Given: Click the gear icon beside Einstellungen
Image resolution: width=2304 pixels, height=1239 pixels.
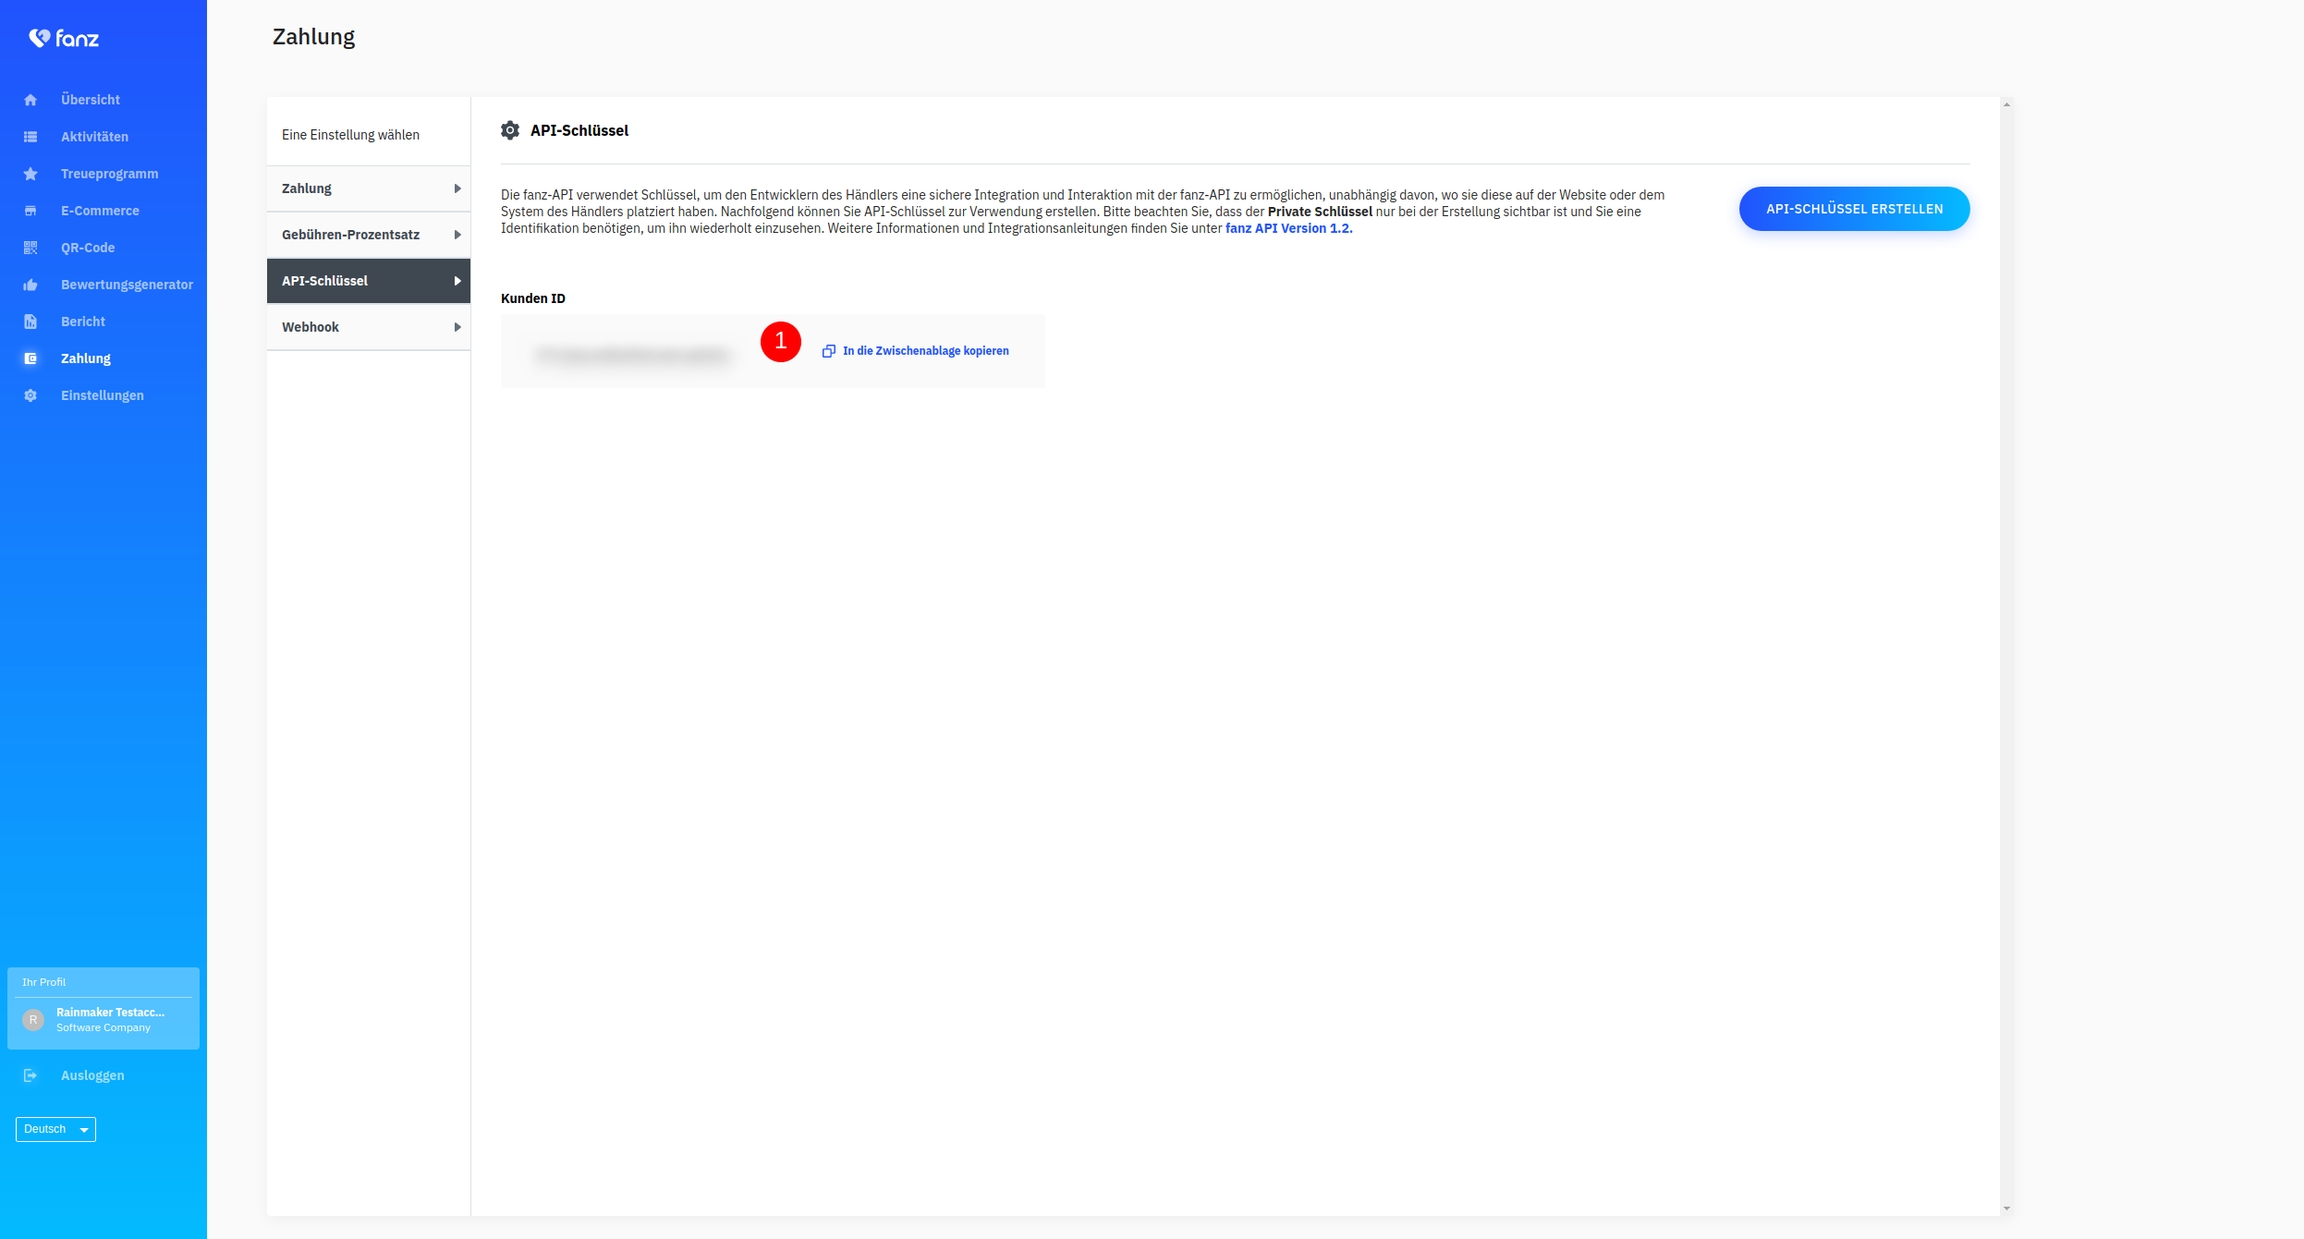Looking at the screenshot, I should point(31,396).
